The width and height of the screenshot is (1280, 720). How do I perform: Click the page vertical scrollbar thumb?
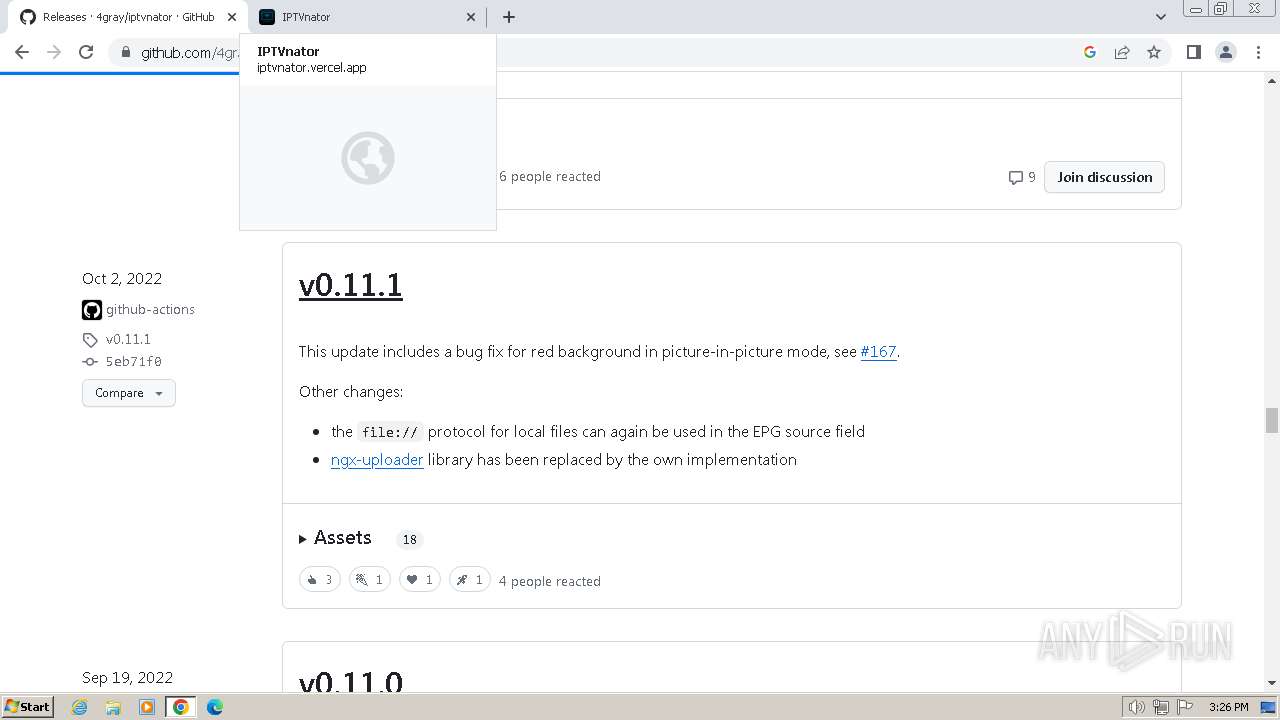(1271, 420)
